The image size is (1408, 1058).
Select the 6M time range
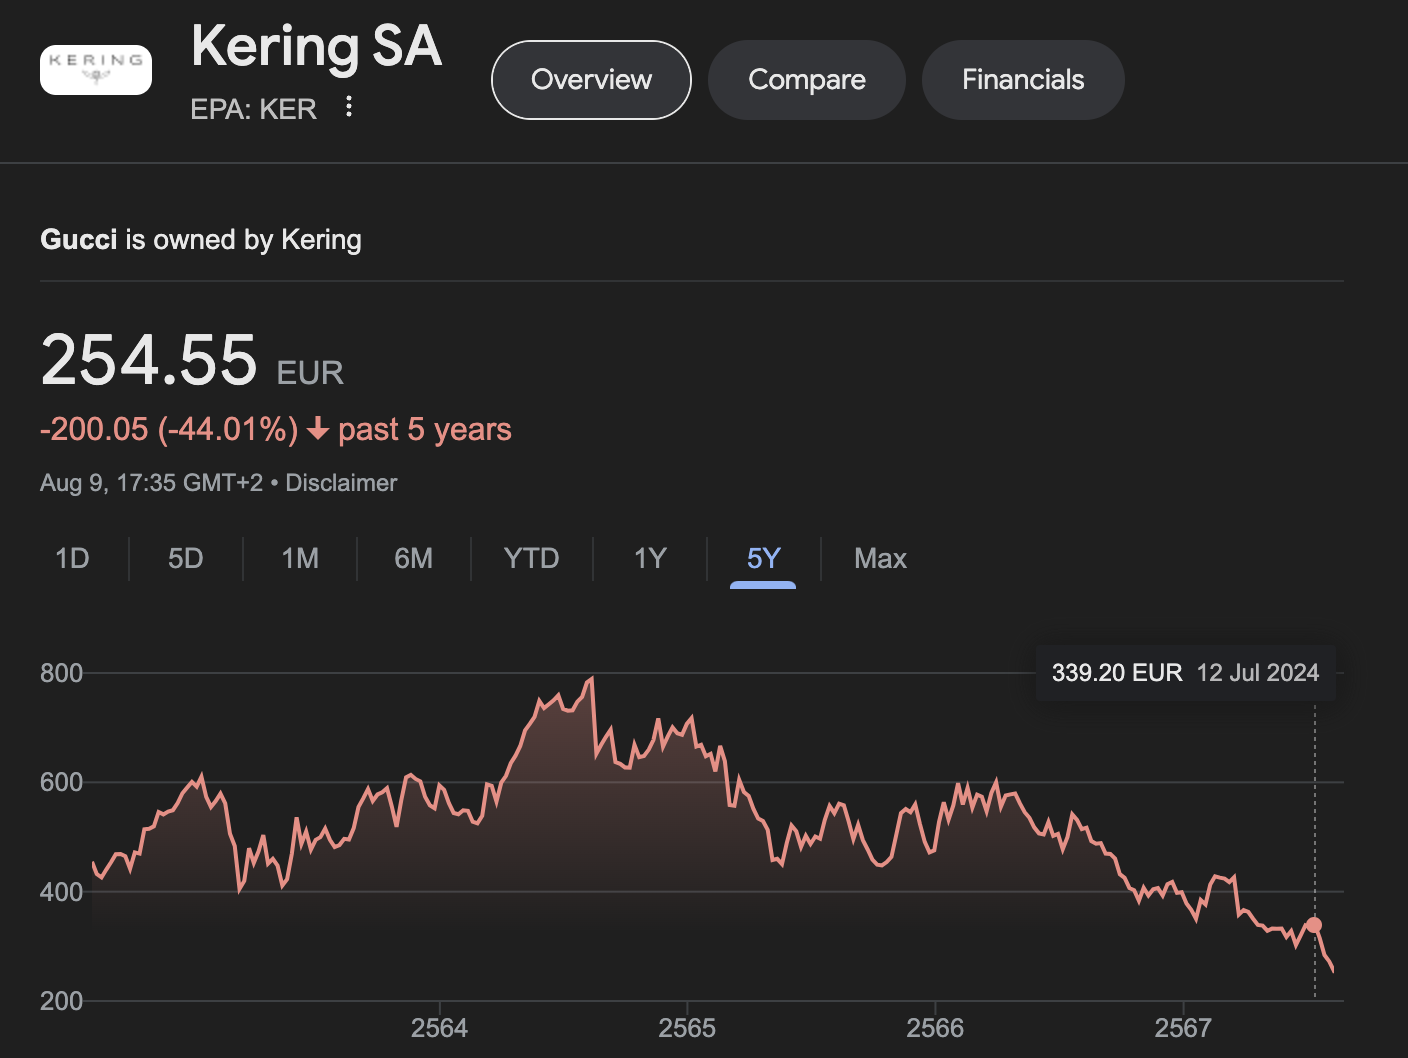pos(414,558)
